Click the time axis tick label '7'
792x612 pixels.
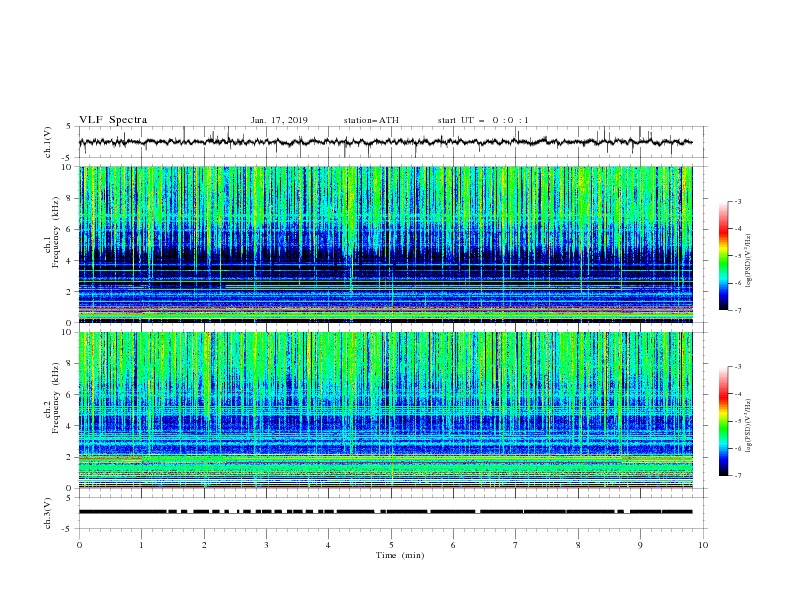tap(516, 545)
